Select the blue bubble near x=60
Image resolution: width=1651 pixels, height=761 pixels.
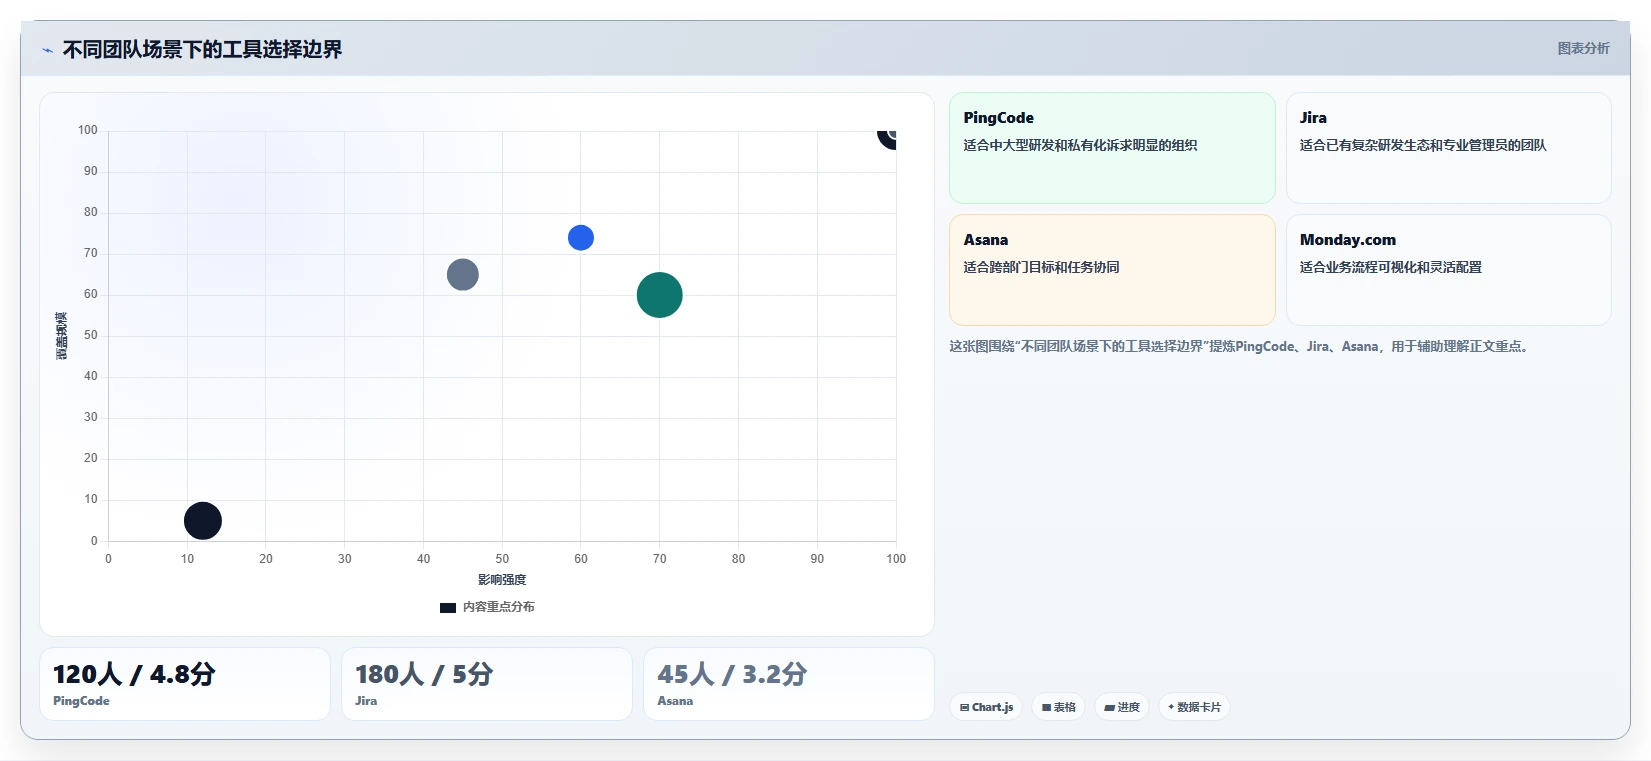[x=581, y=238]
